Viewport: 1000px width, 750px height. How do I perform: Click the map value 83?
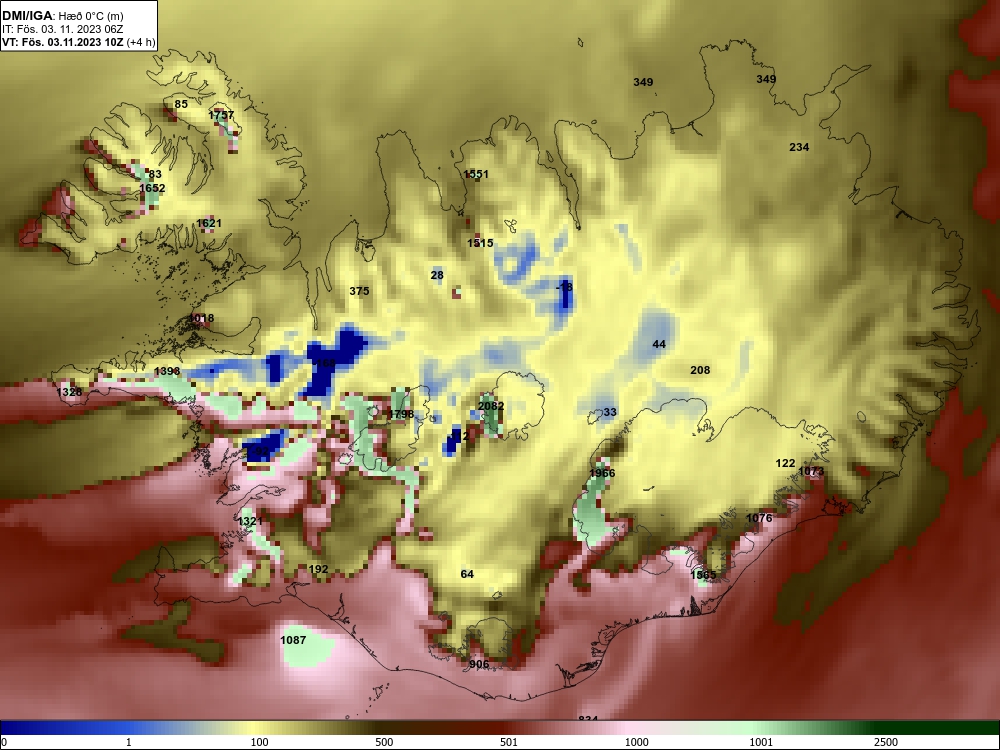(155, 174)
